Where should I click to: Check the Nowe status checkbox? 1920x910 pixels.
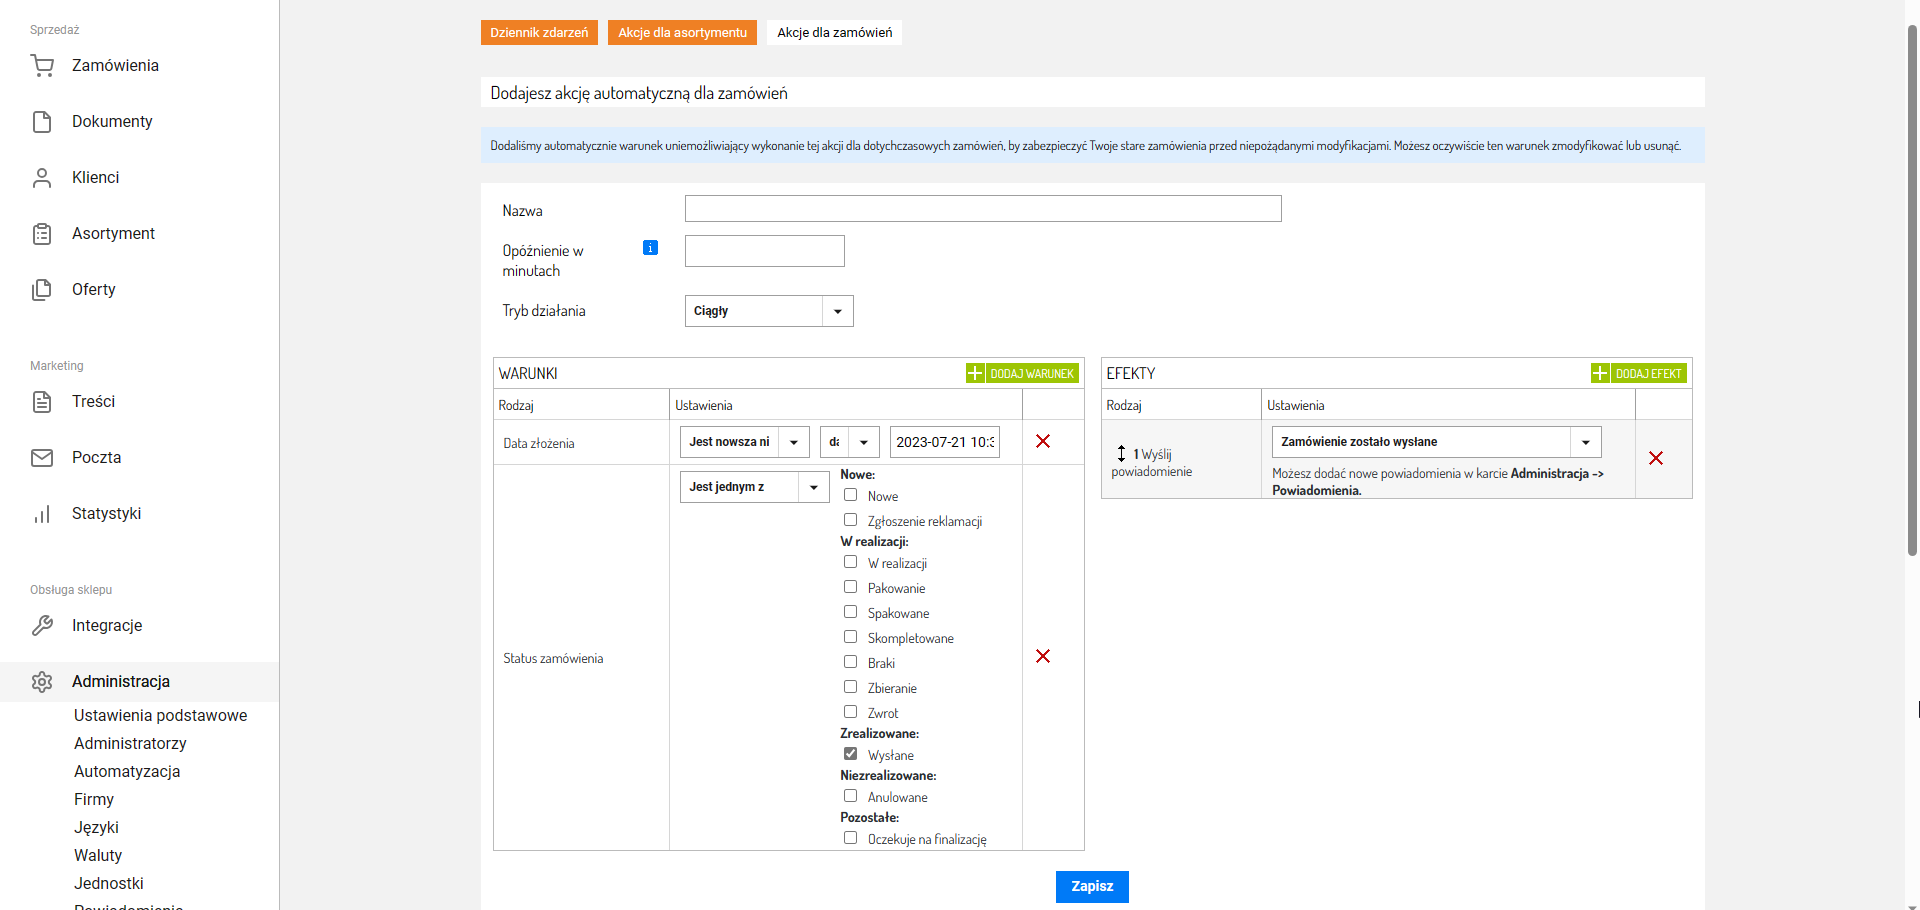pyautogui.click(x=850, y=494)
